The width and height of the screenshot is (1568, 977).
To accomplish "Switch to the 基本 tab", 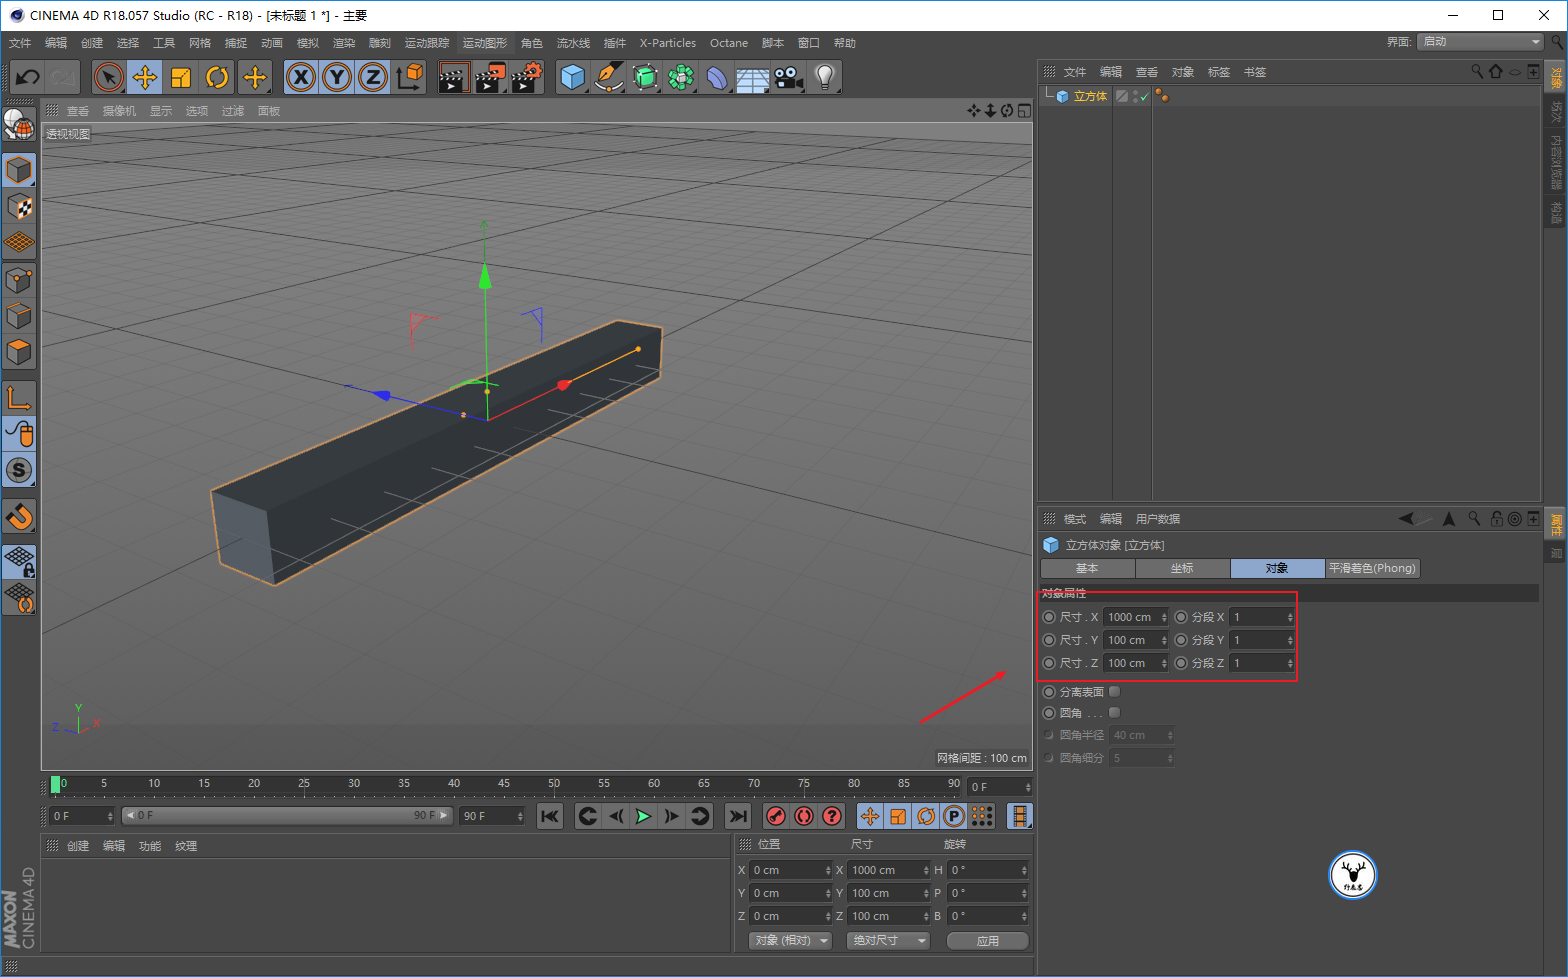I will click(x=1087, y=568).
